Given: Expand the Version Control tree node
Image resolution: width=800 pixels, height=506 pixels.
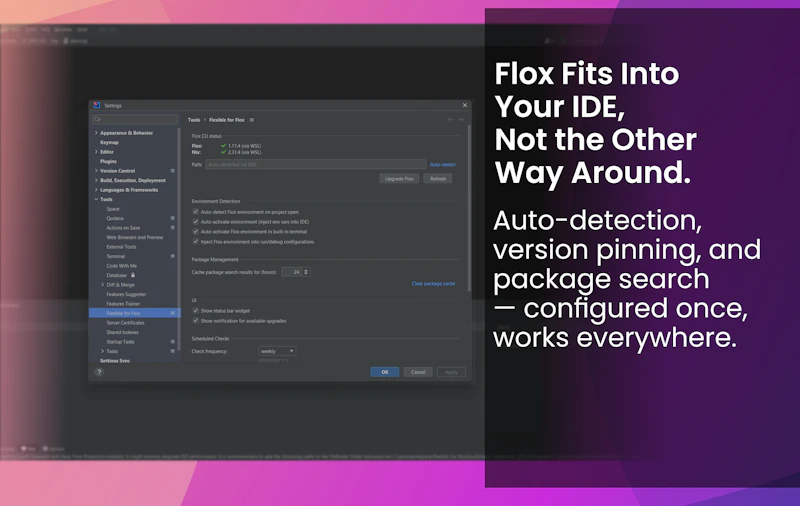Looking at the screenshot, I should pyautogui.click(x=96, y=171).
